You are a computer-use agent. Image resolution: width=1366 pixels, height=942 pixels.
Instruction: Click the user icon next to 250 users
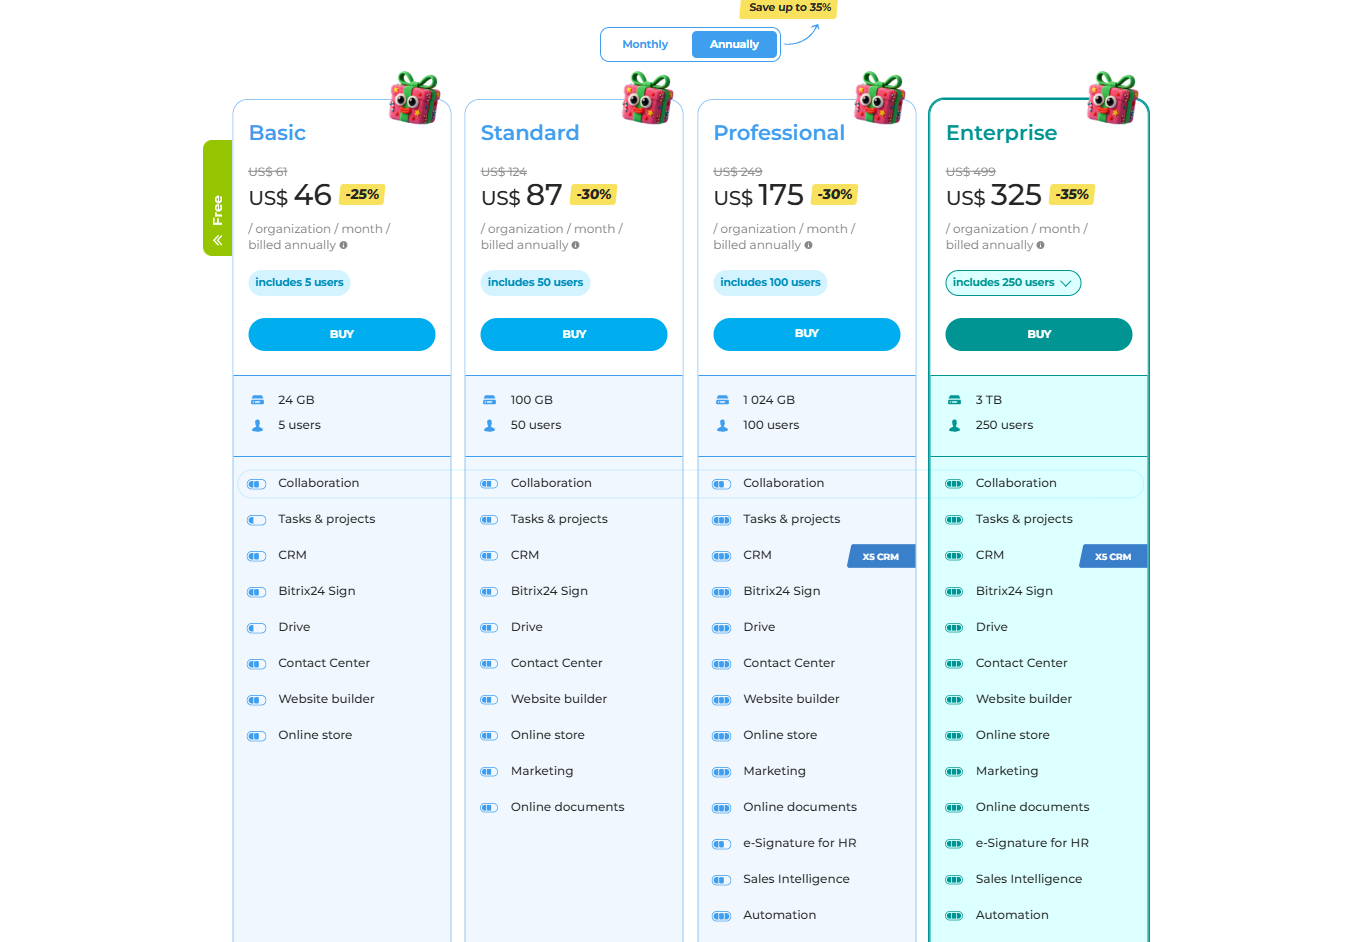[x=954, y=425]
